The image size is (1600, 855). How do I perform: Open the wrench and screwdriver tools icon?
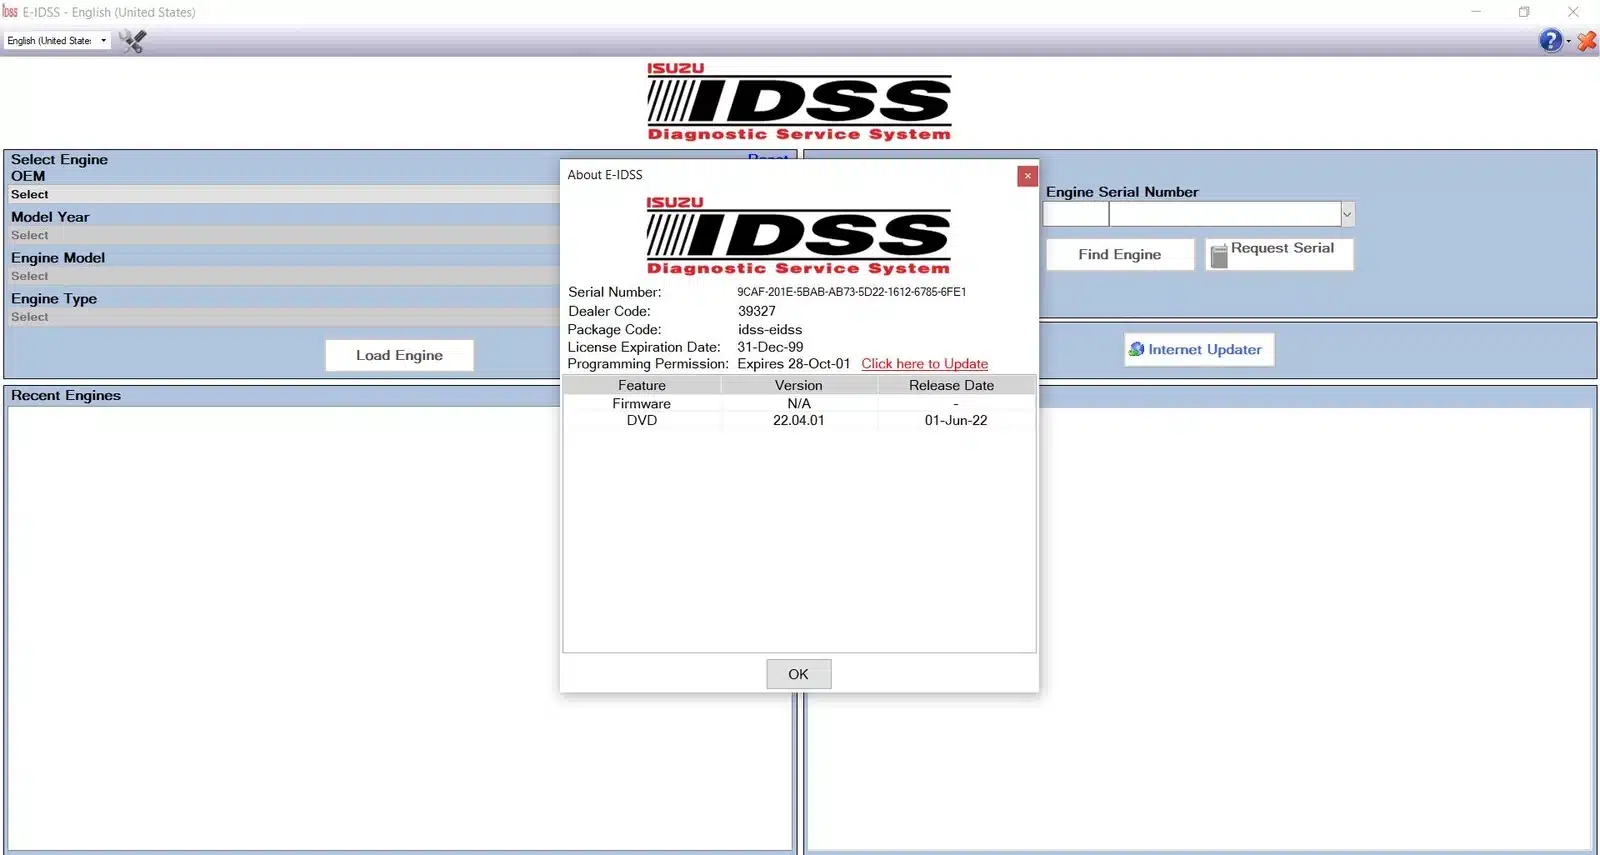click(x=132, y=41)
